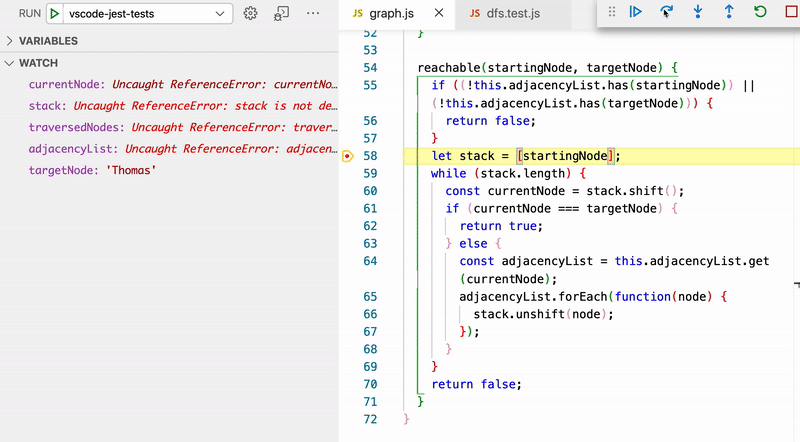Viewport: 800px width, 442px height.
Task: Continue debugging execution
Action: [x=635, y=12]
